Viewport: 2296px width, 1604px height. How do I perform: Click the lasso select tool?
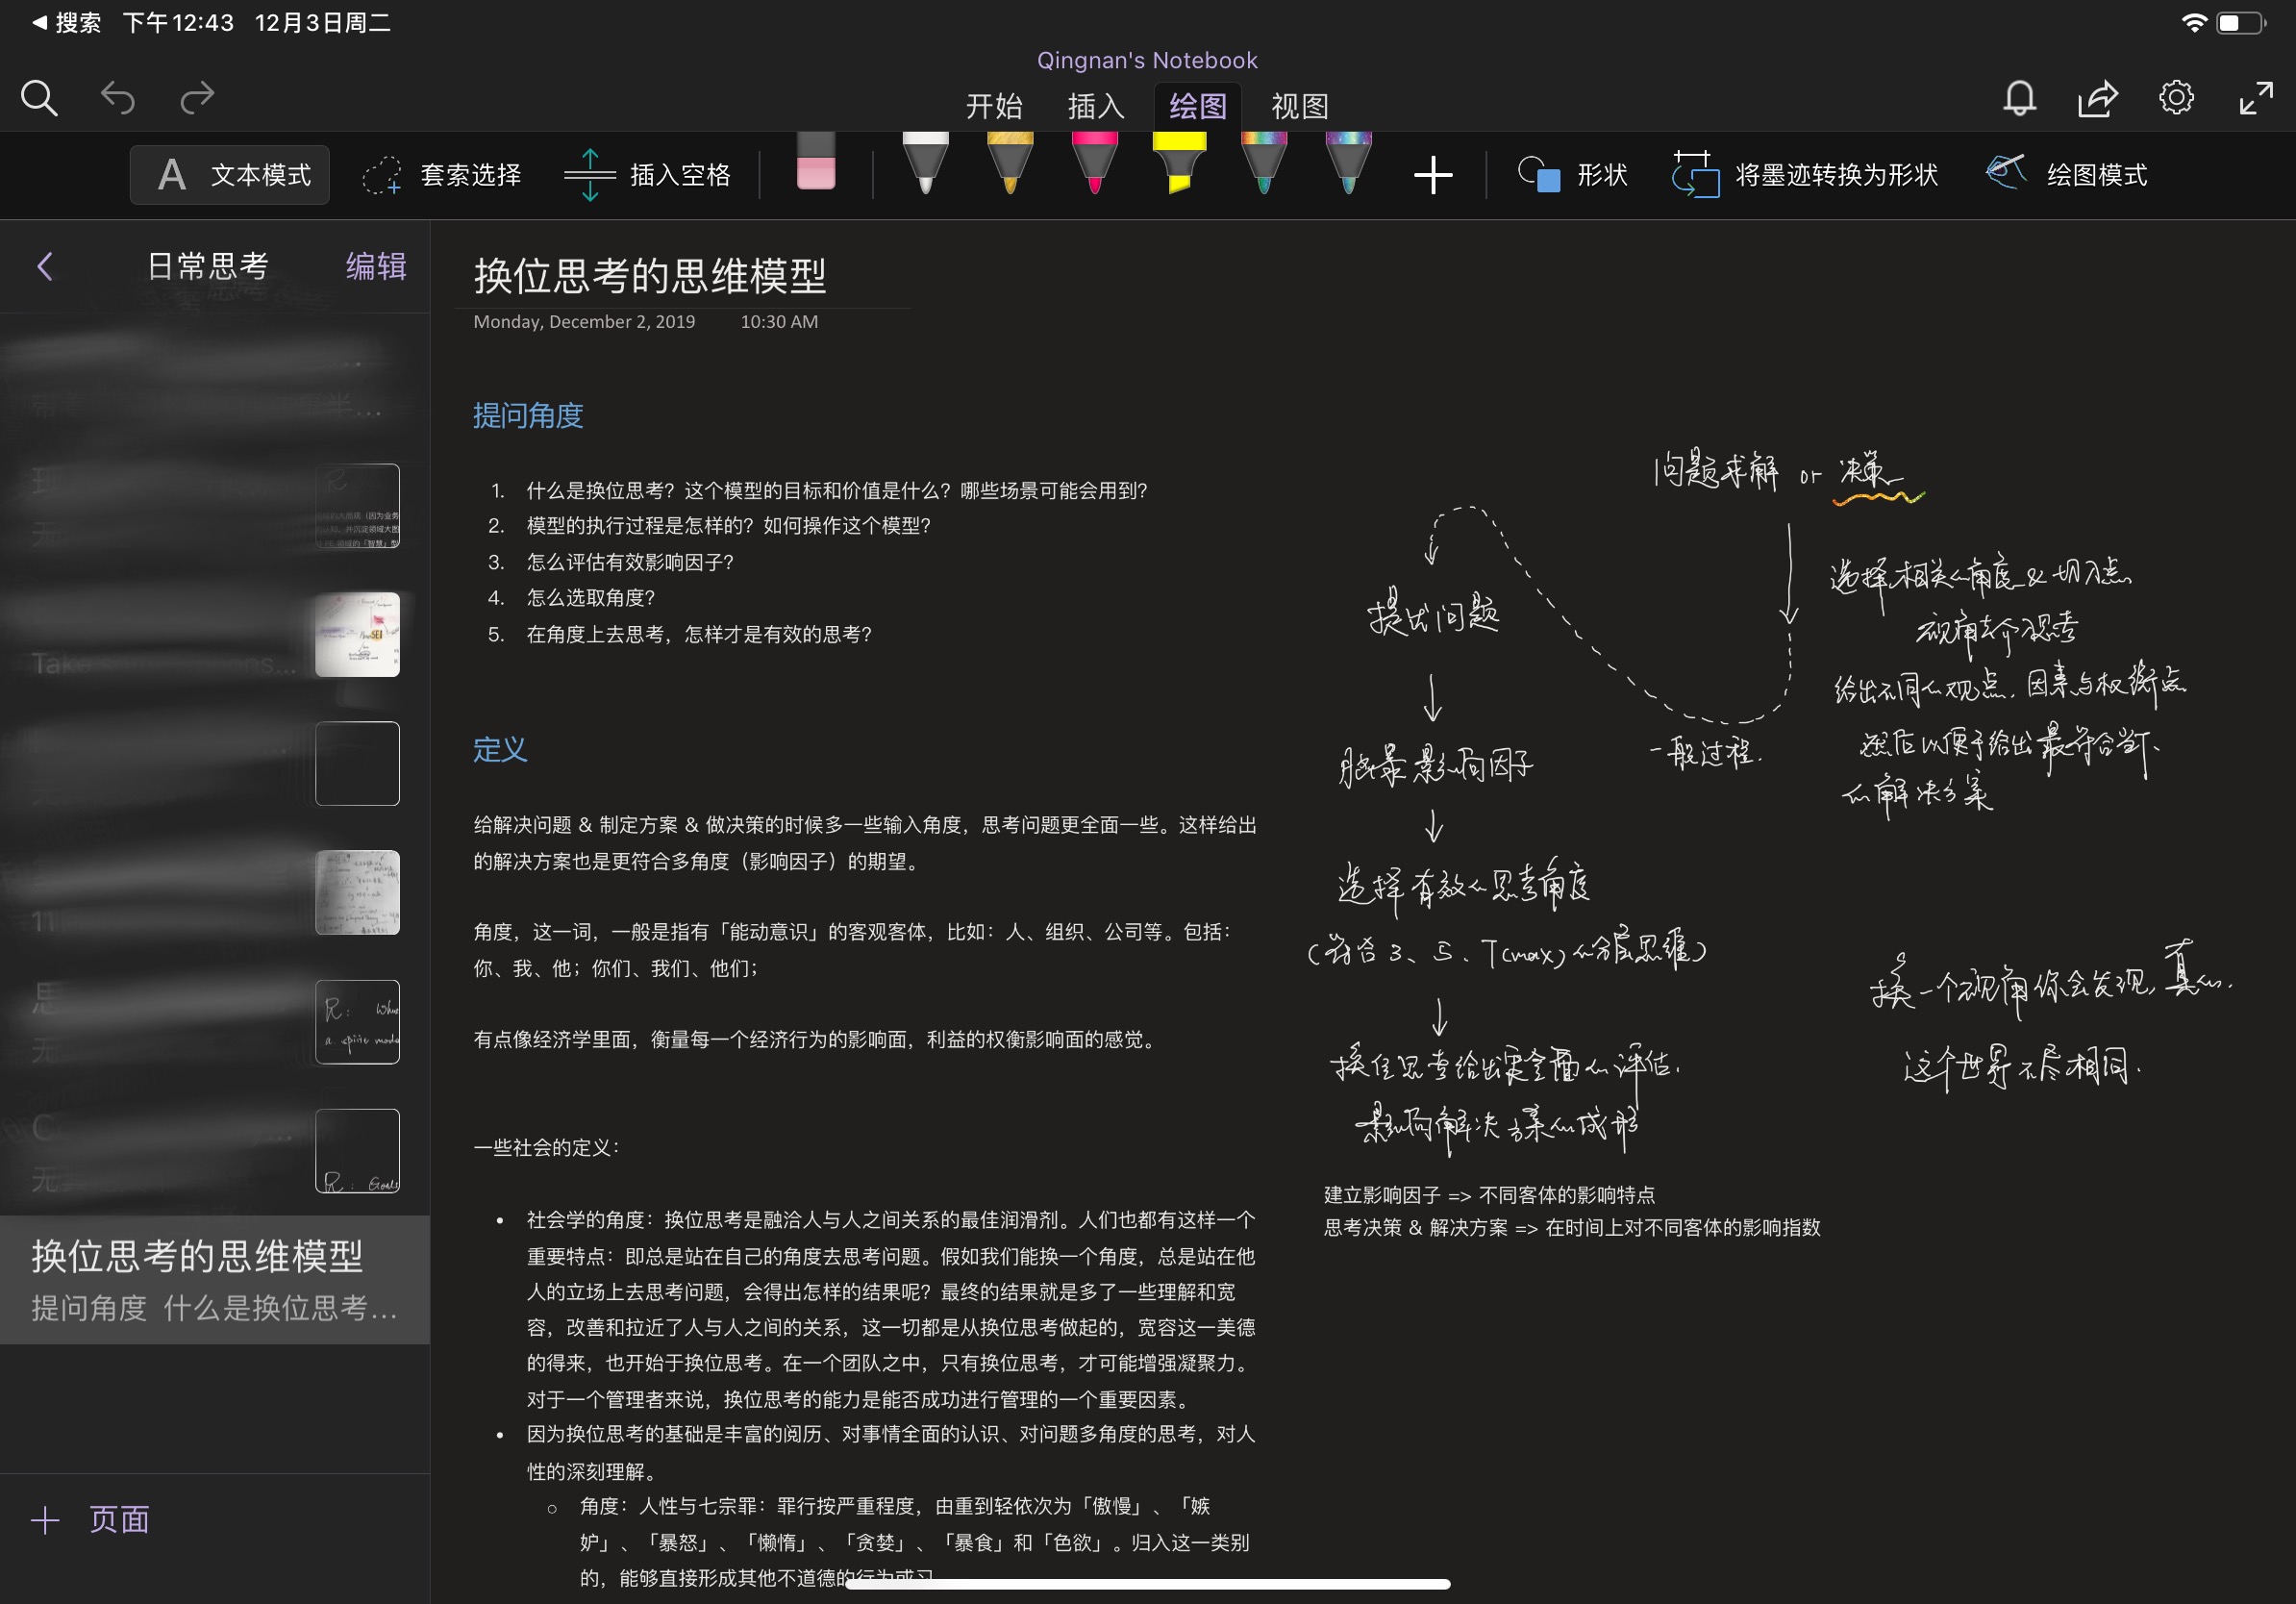(x=441, y=175)
